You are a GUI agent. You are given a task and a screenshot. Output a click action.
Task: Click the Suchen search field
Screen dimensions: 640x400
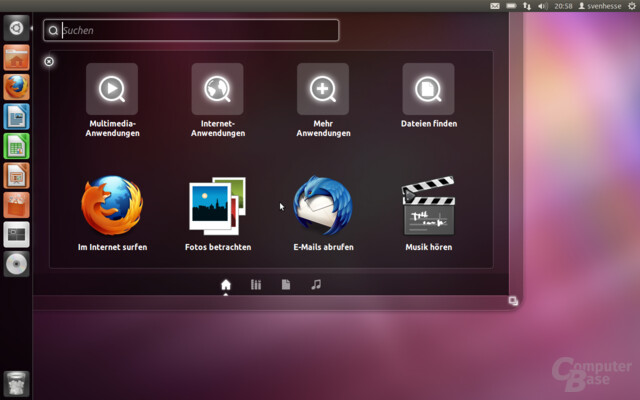[191, 30]
